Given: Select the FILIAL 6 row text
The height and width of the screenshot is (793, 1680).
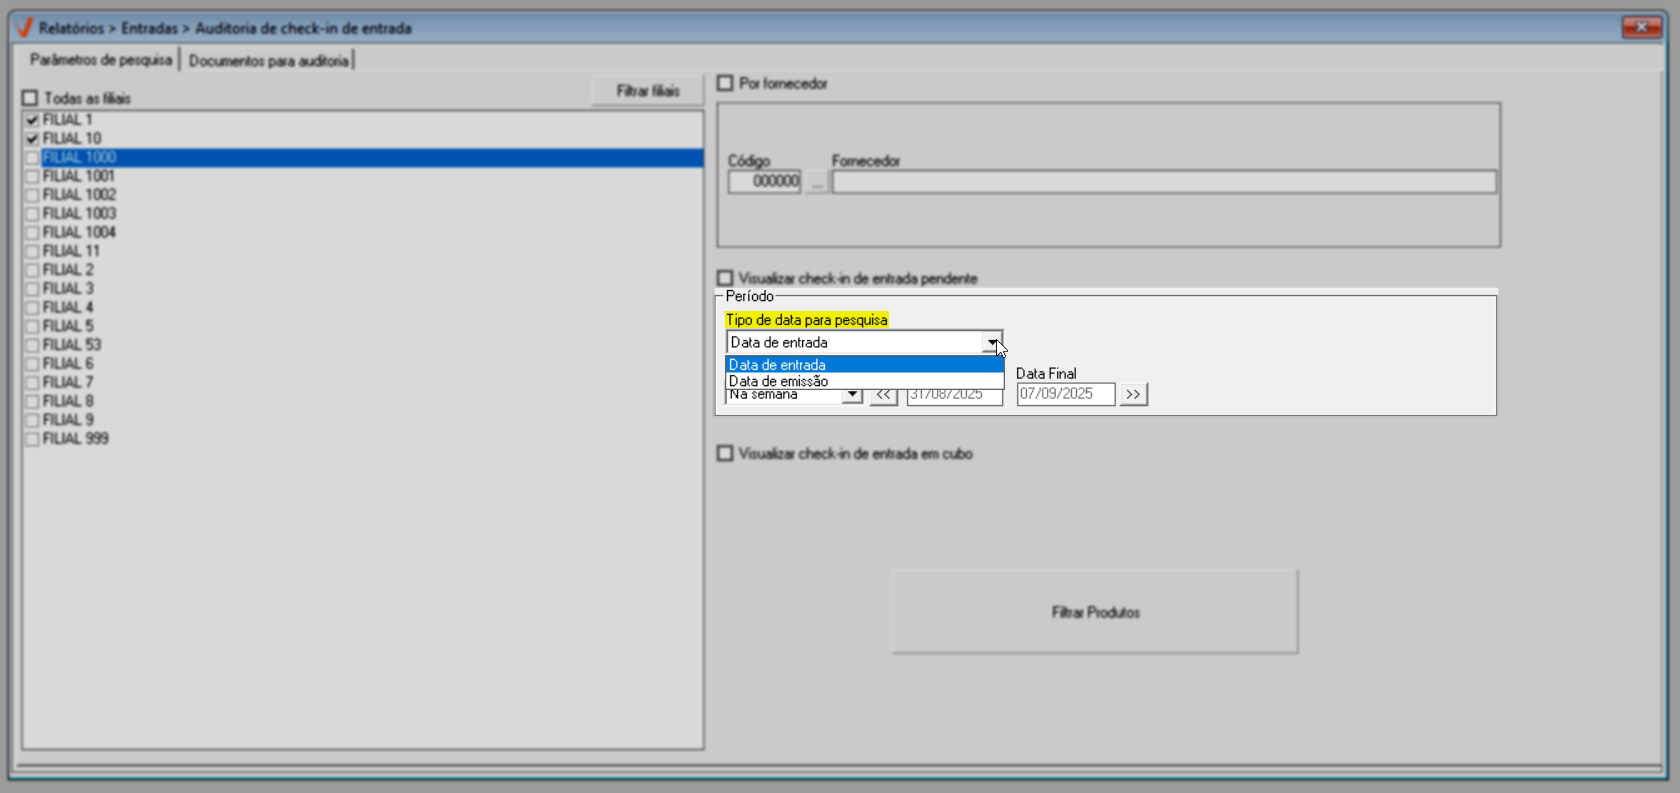Looking at the screenshot, I should (68, 364).
